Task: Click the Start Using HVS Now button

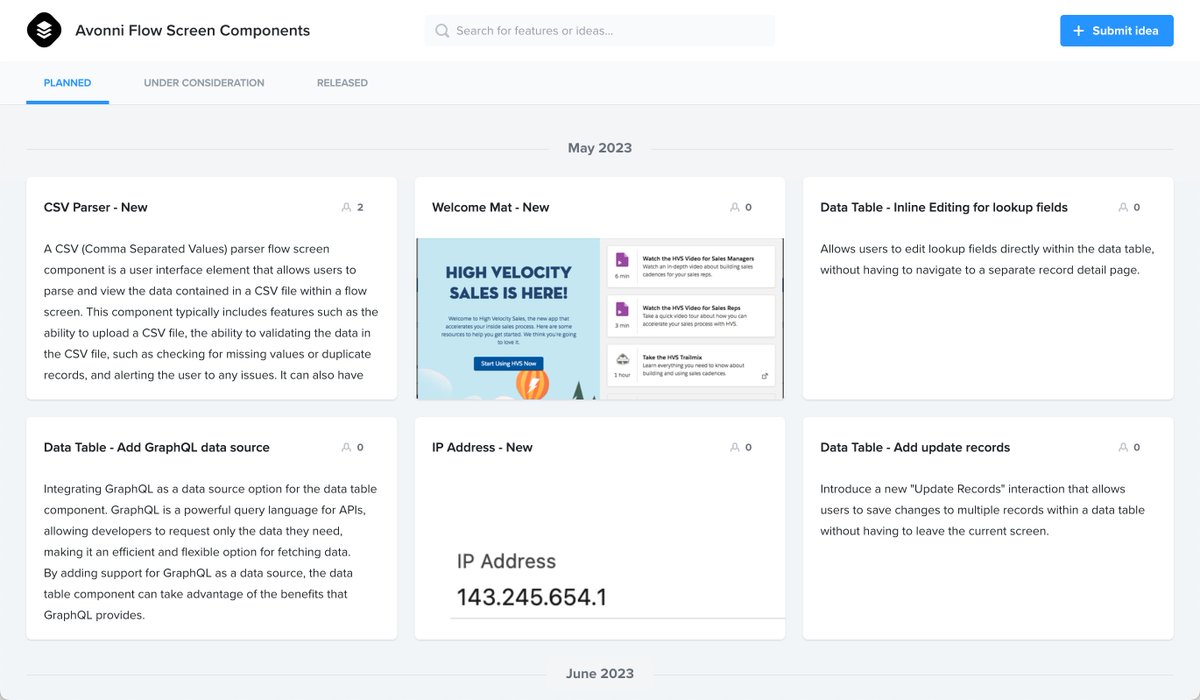Action: [x=508, y=364]
